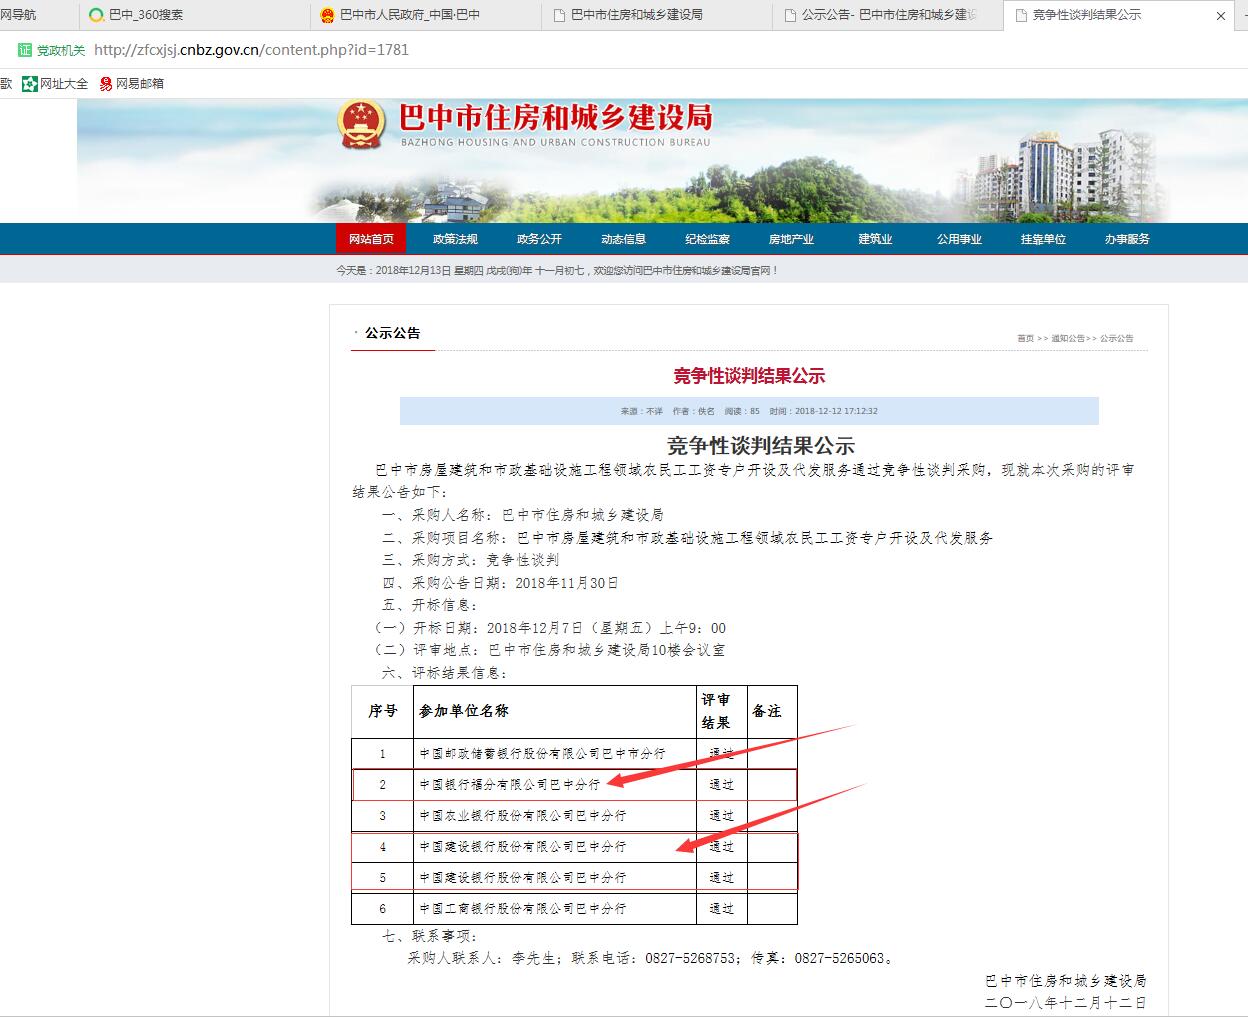Go to 网站首页 in the navigation bar
This screenshot has height=1017, width=1248.
[x=371, y=239]
